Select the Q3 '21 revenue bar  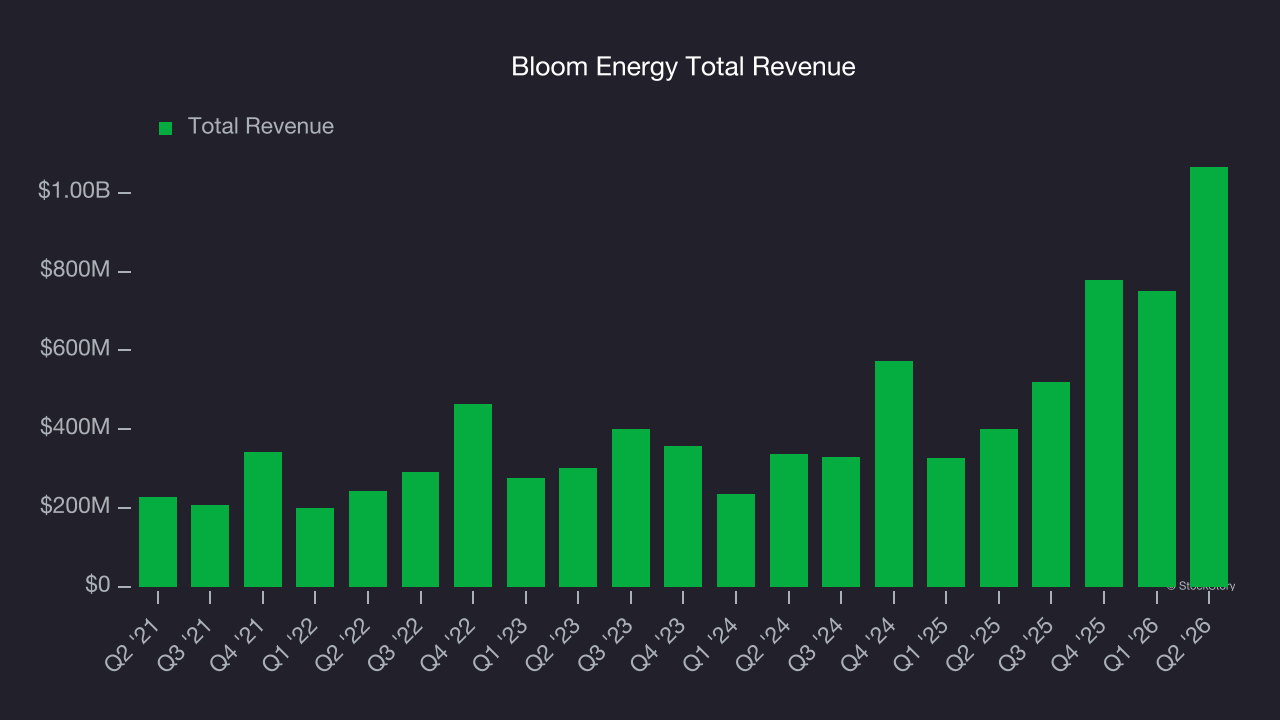210,546
